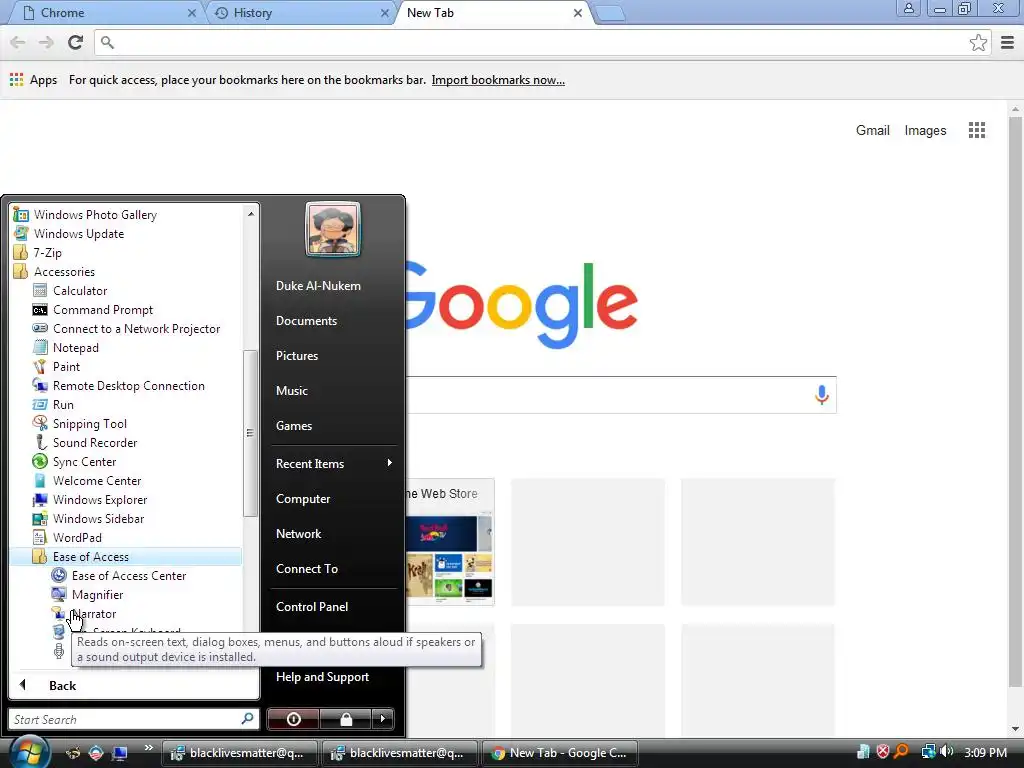
Task: Open Help and Support
Action: click(322, 677)
